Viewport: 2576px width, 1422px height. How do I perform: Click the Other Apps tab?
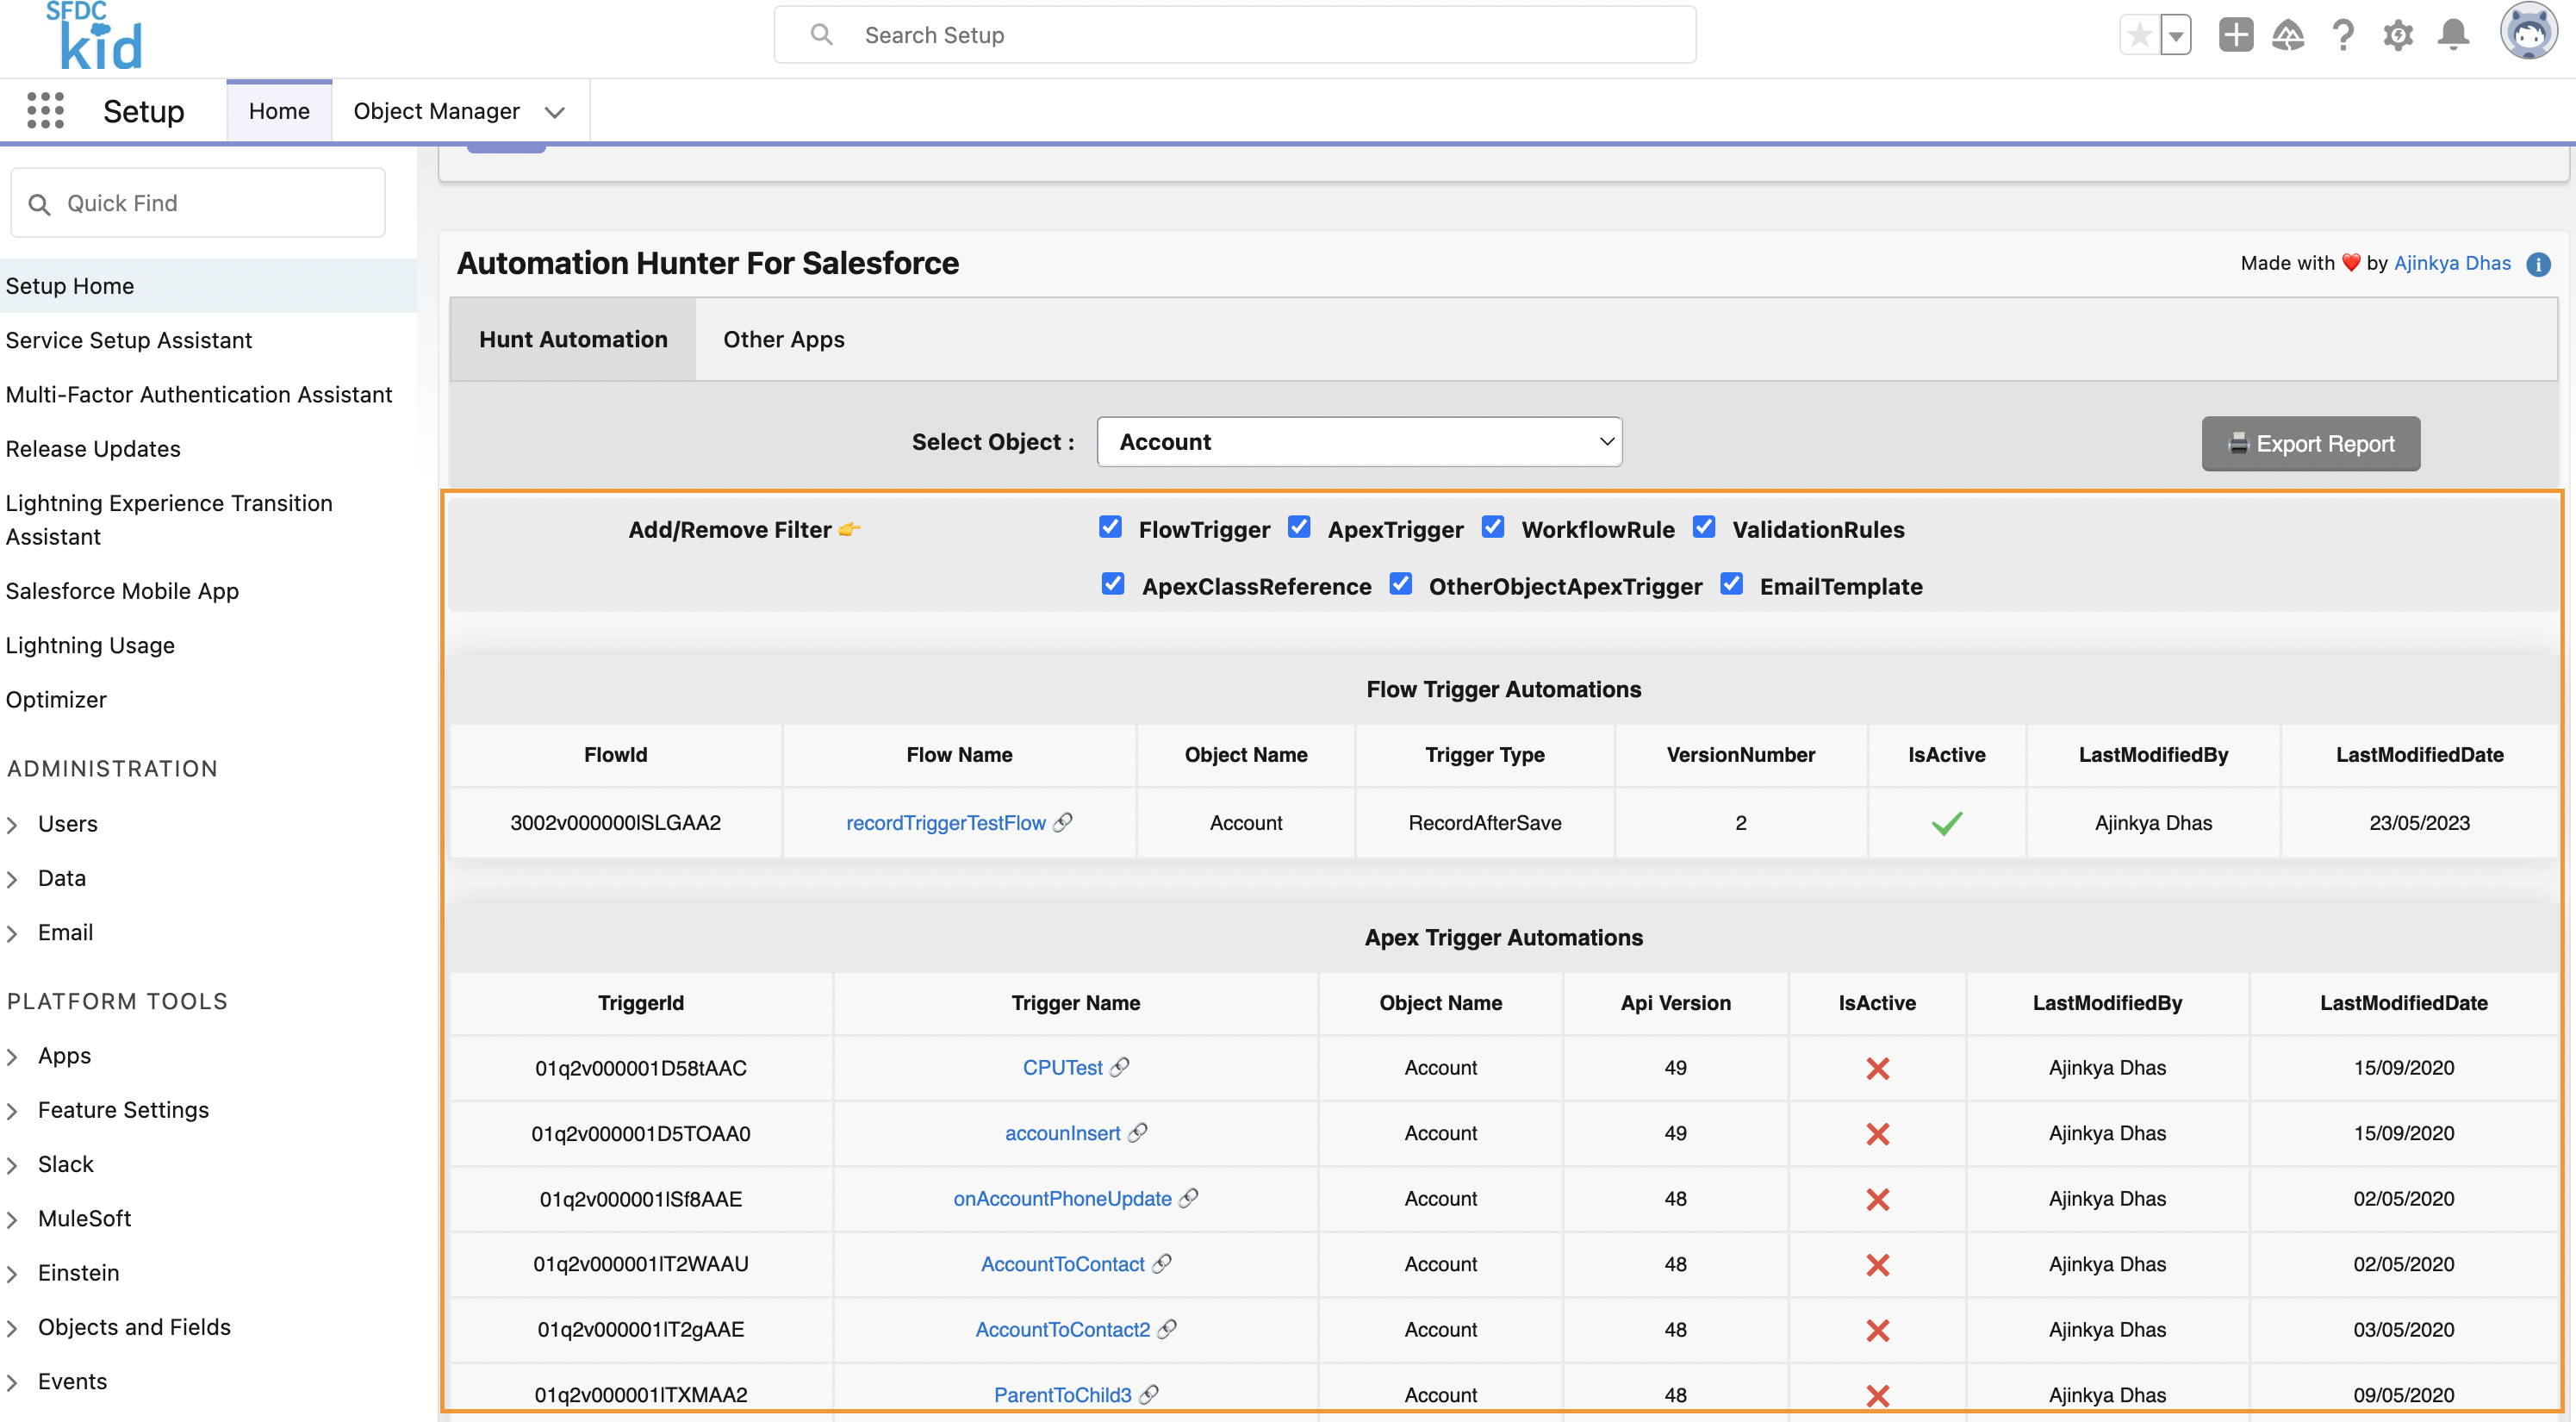[x=784, y=338]
